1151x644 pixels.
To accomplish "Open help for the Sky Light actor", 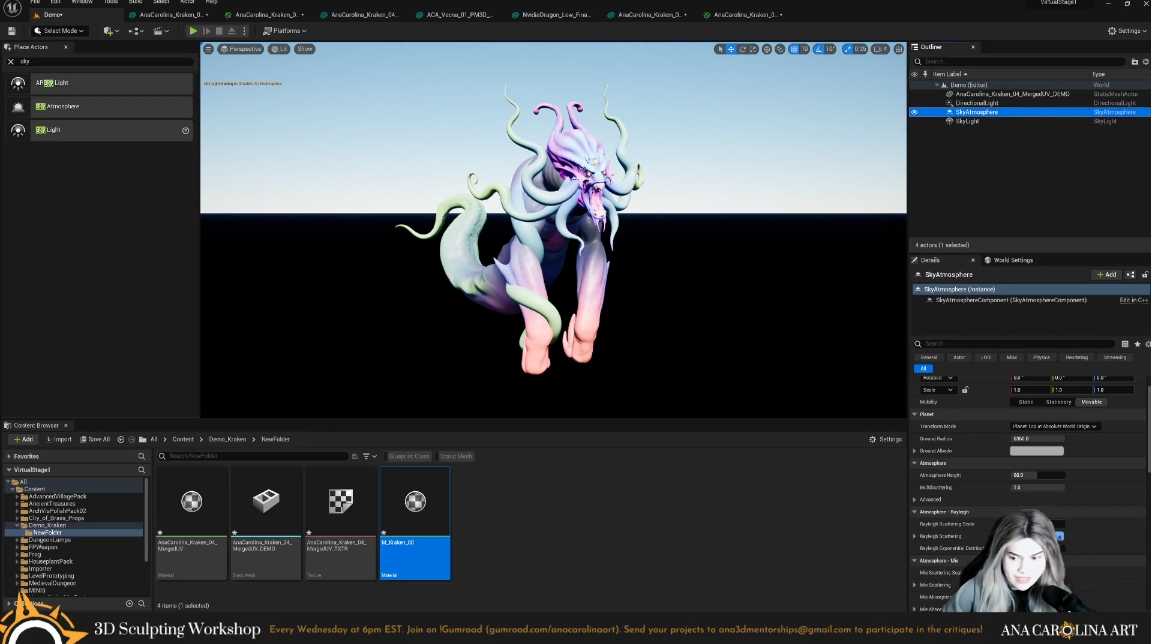I will coord(186,131).
